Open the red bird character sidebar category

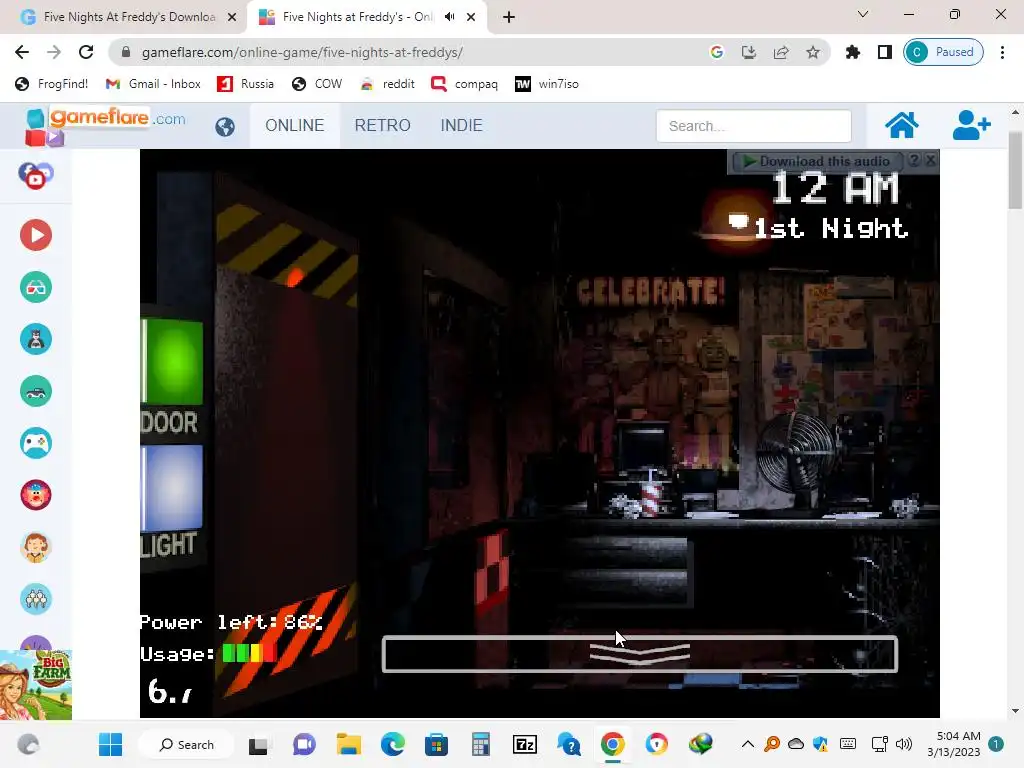36,495
